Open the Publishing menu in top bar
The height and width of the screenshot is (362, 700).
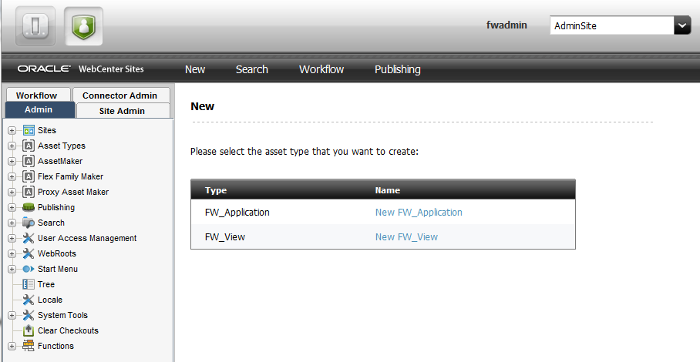pyautogui.click(x=397, y=70)
